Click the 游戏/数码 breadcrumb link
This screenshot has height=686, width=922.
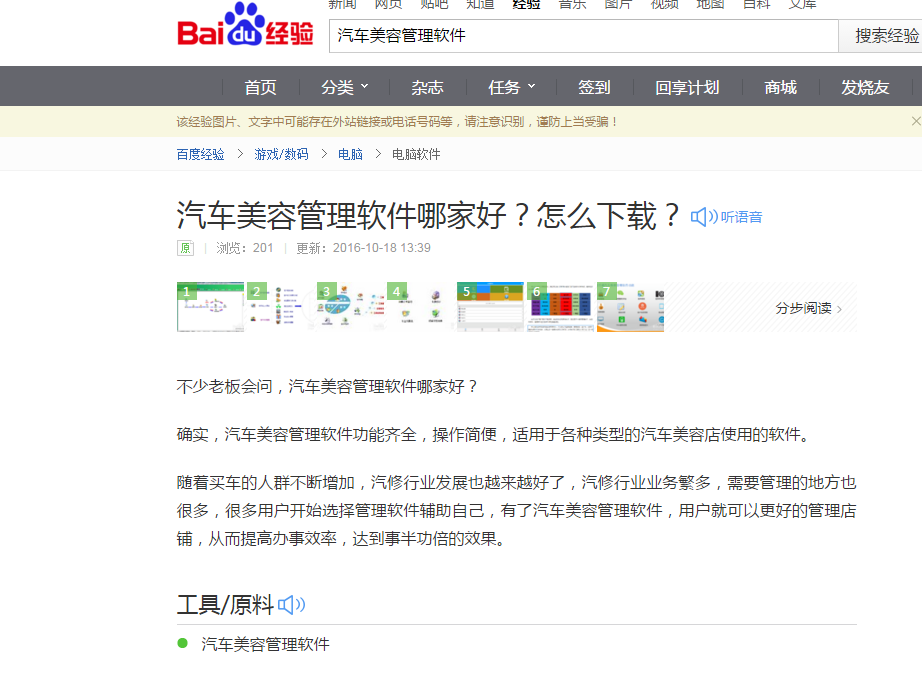pos(282,154)
